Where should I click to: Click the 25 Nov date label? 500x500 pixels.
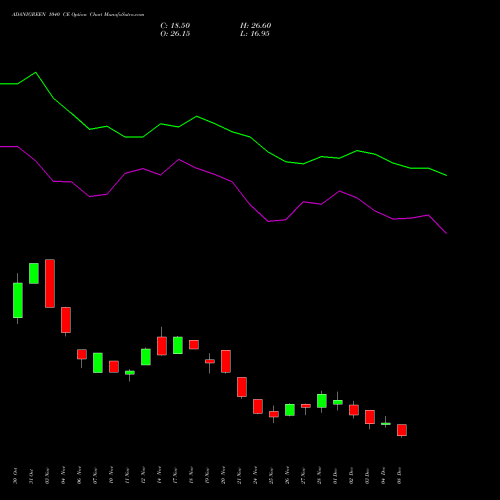(271, 476)
